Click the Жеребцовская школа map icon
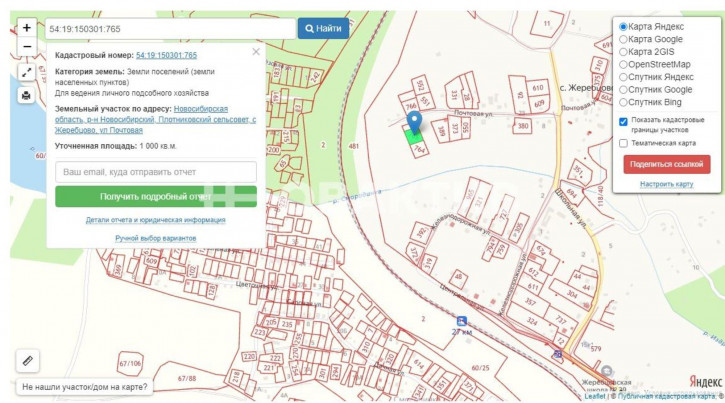The height and width of the screenshot is (403, 725). (607, 371)
